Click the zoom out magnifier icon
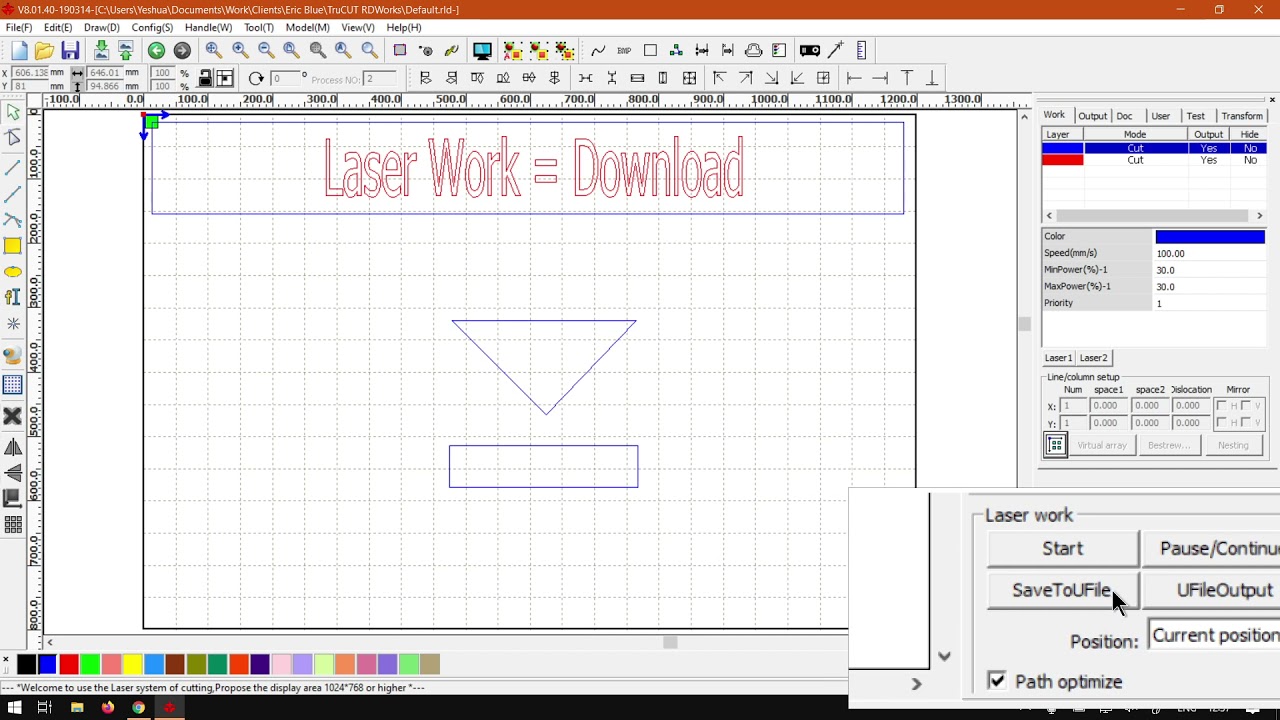 [266, 51]
